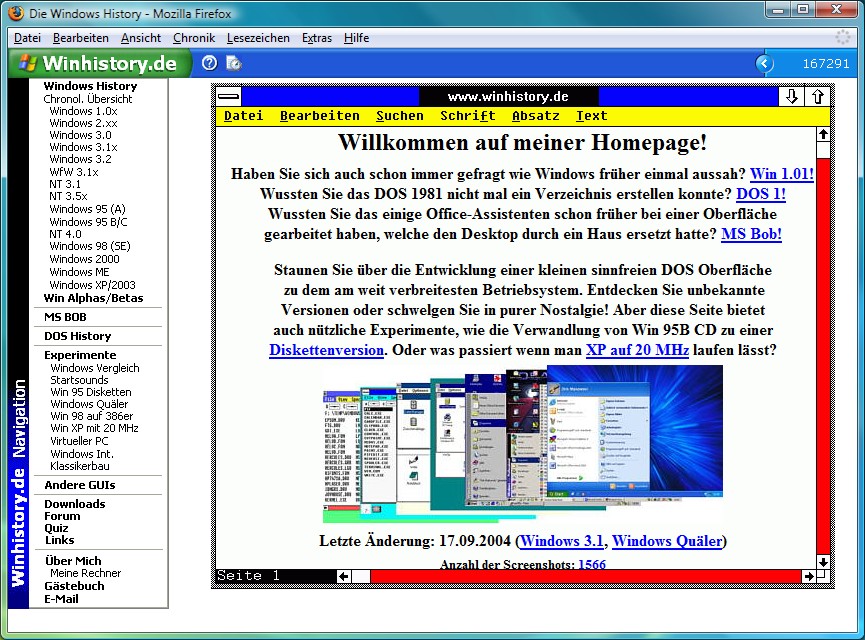The height and width of the screenshot is (640, 865).
Task: Click the Firefox logo in the title bar
Action: pos(16,13)
